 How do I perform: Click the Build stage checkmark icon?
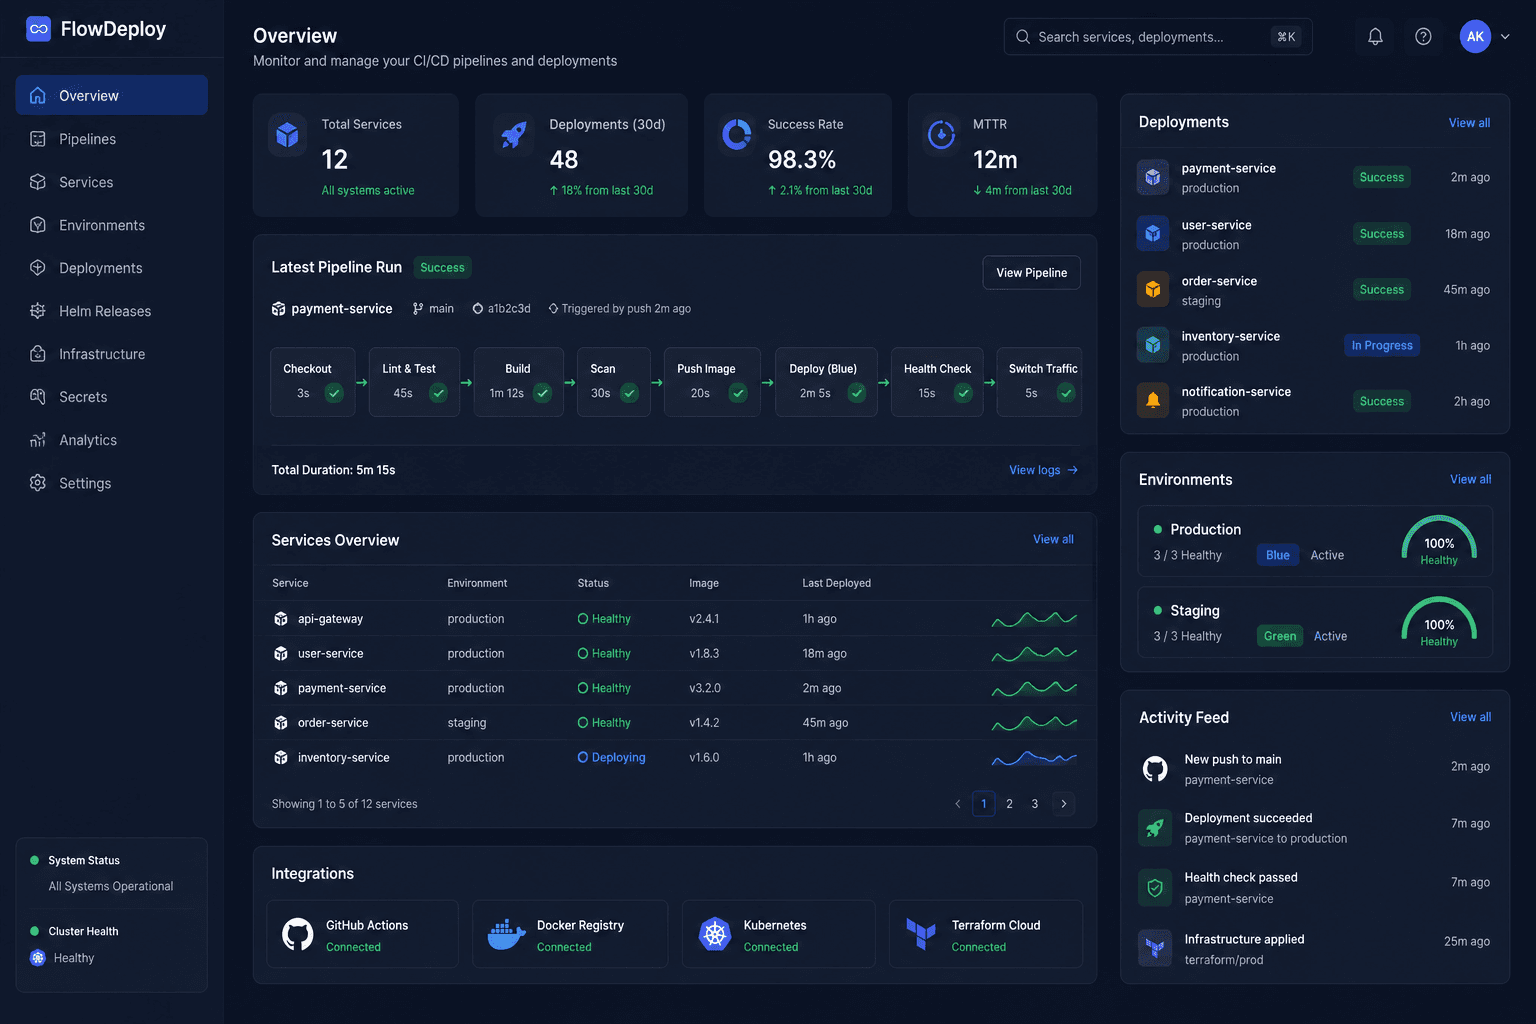click(x=543, y=393)
